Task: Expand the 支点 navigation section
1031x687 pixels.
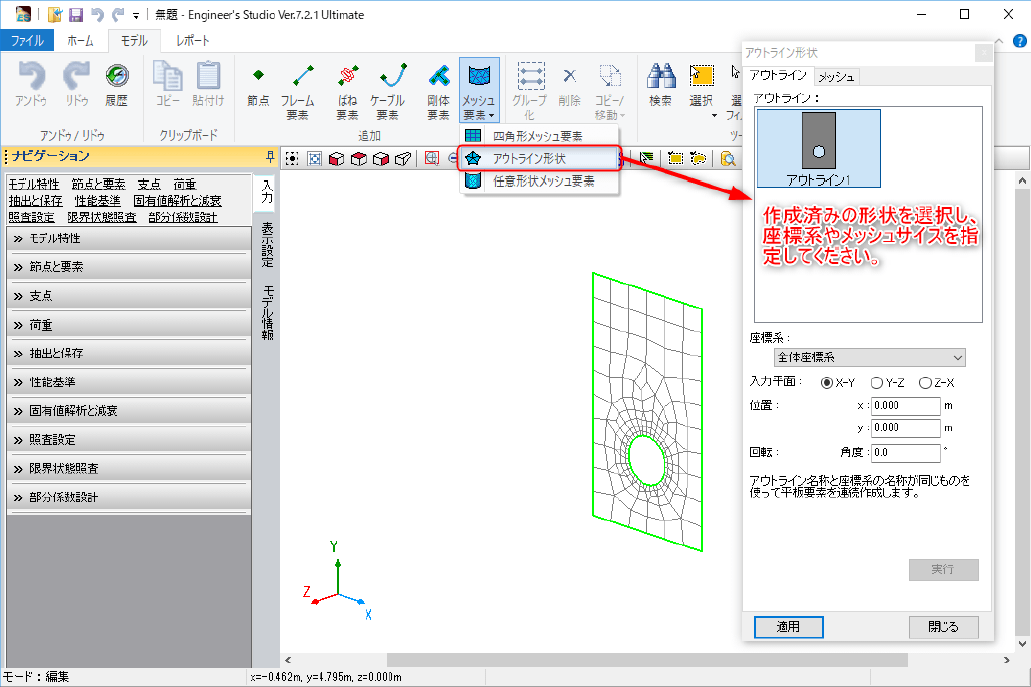Action: click(129, 296)
